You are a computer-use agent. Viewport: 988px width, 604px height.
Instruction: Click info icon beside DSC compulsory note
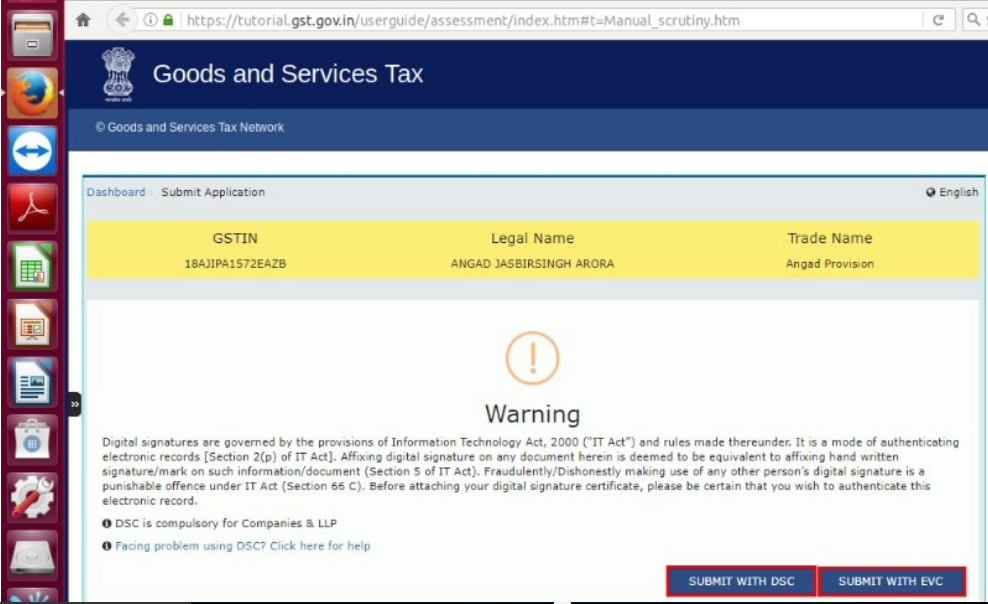tap(106, 523)
